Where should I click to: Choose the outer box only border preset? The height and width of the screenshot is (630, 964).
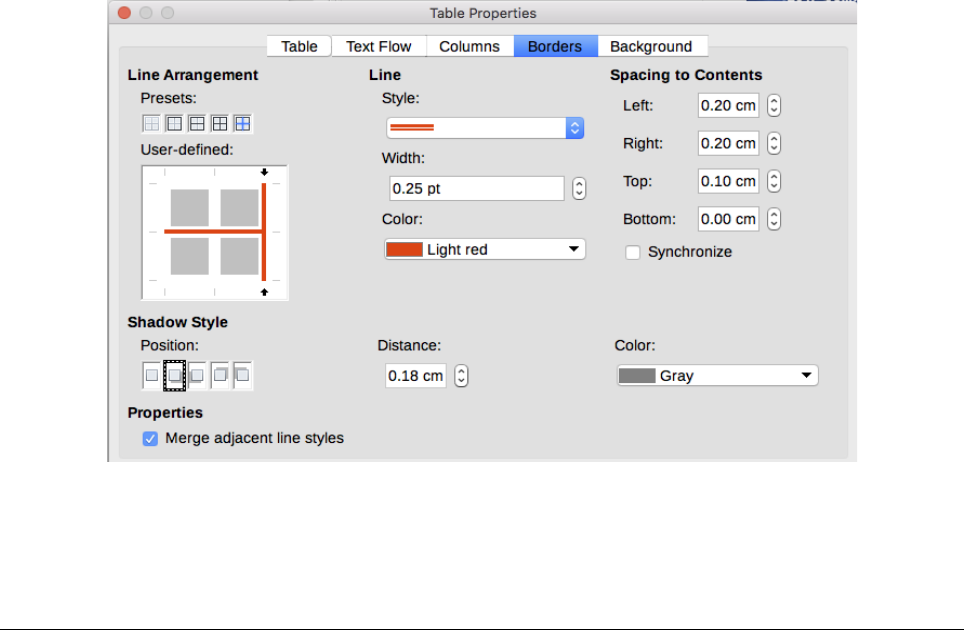click(174, 124)
